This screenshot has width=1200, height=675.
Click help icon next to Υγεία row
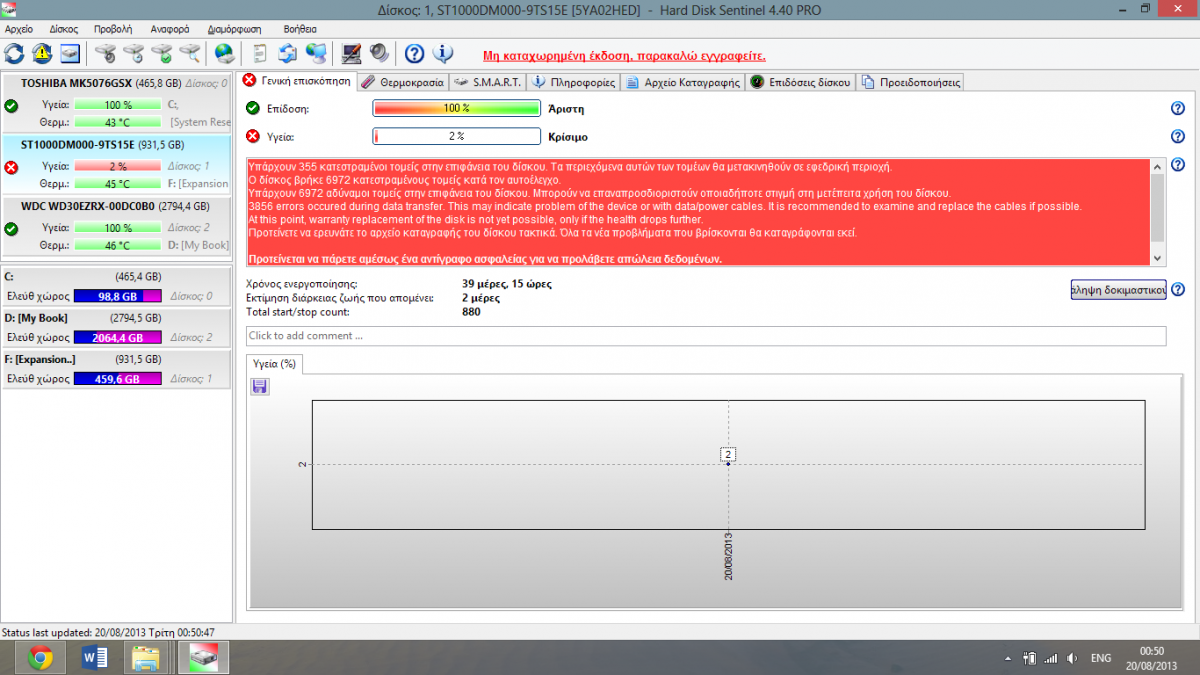tap(1177, 137)
